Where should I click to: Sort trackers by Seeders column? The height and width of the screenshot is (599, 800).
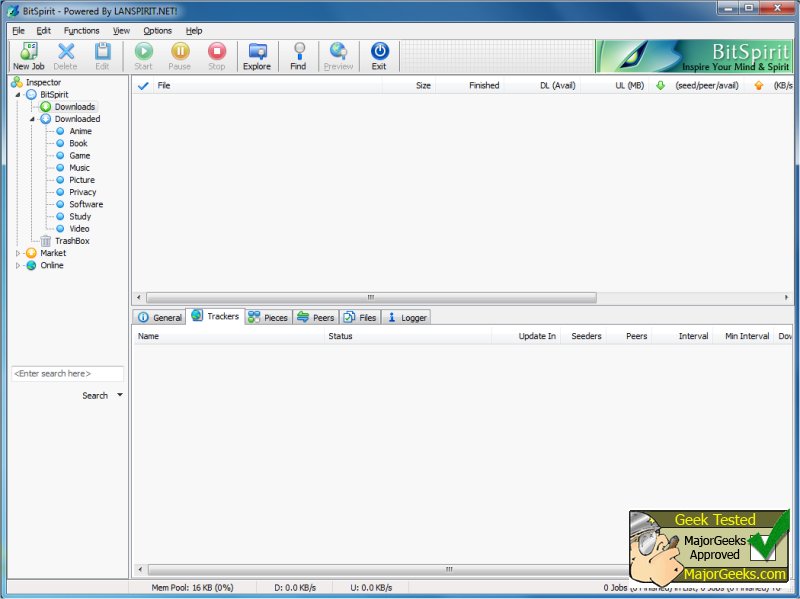point(586,336)
